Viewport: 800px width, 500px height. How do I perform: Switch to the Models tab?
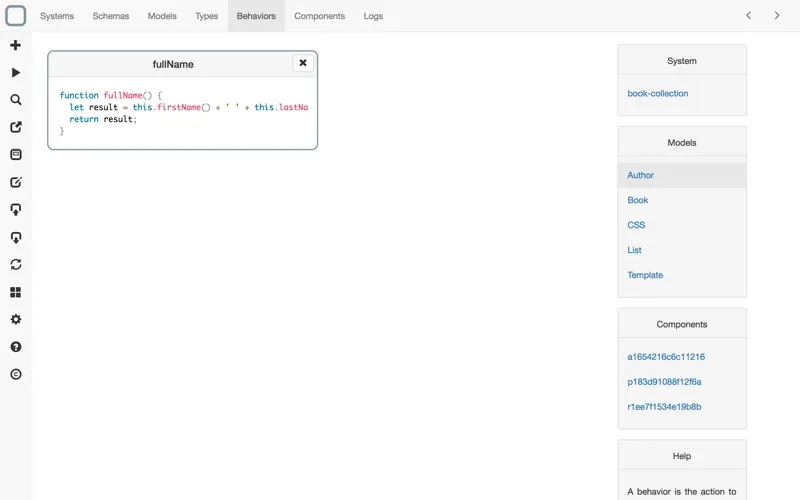point(162,16)
